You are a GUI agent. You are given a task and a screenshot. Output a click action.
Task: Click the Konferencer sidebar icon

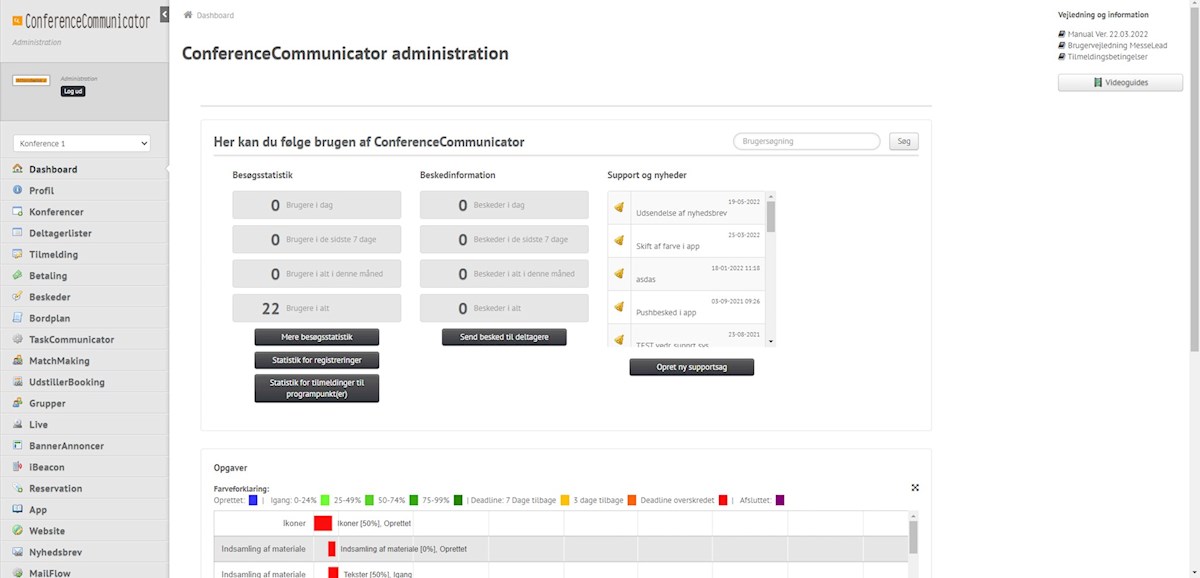(x=18, y=212)
